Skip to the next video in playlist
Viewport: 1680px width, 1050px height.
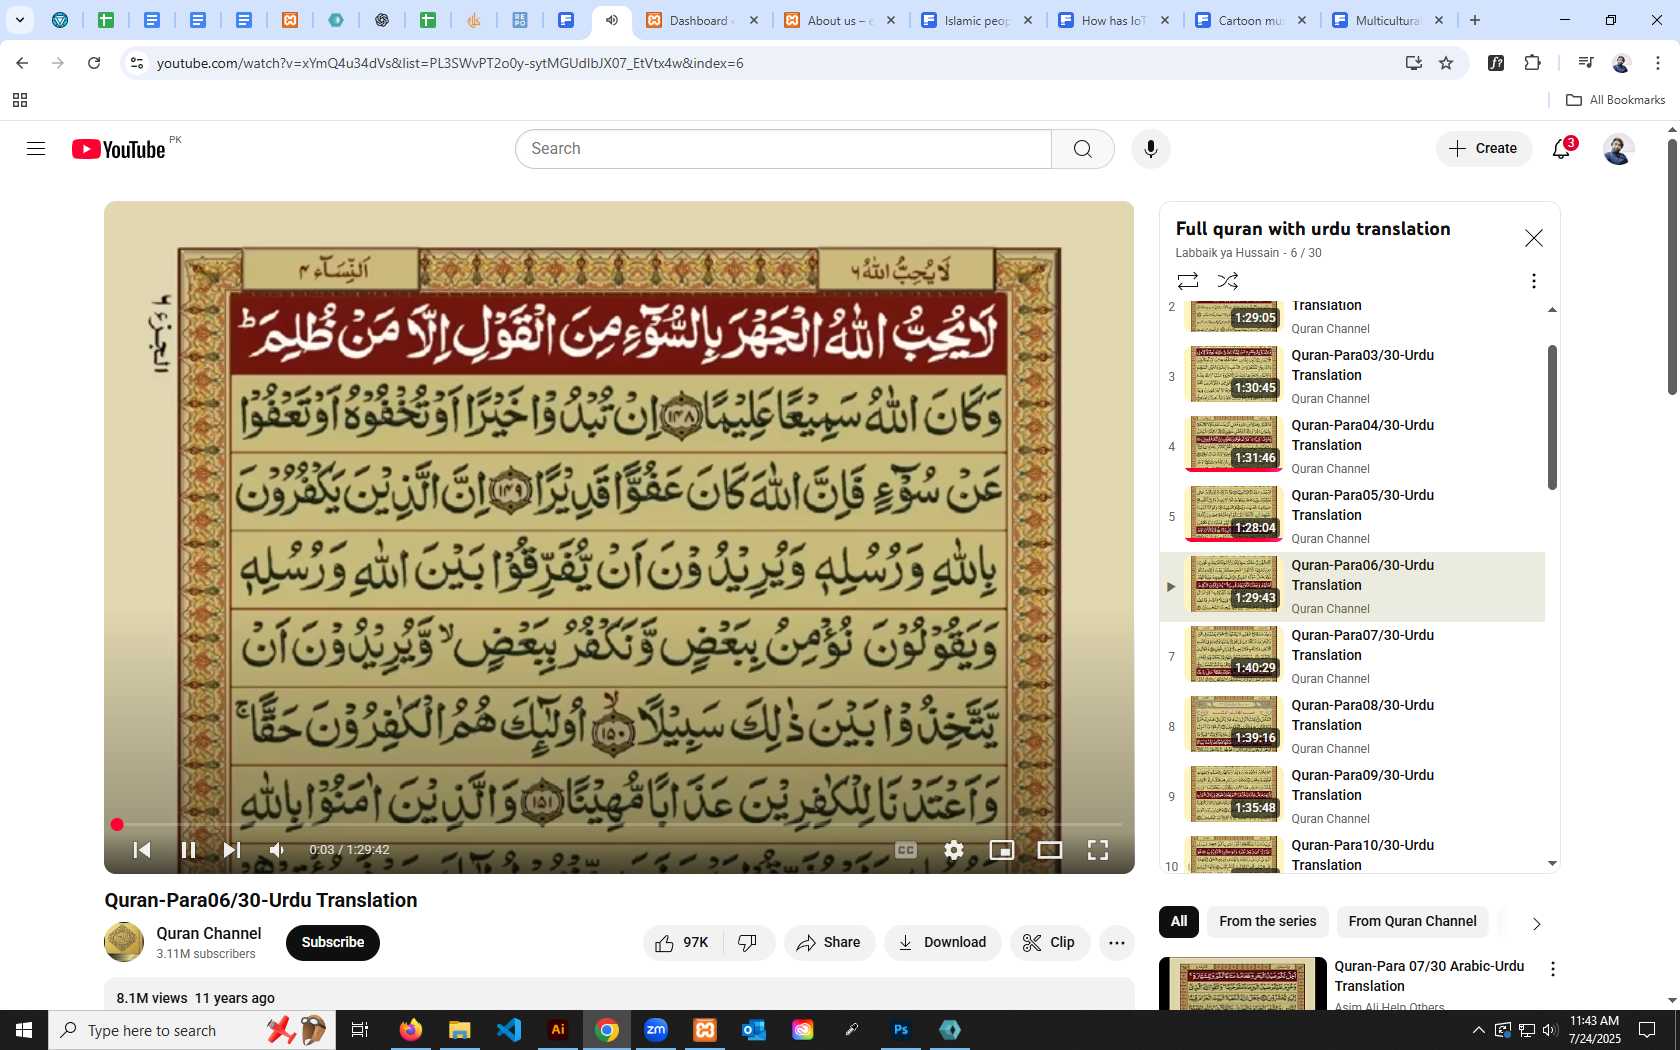coord(232,850)
